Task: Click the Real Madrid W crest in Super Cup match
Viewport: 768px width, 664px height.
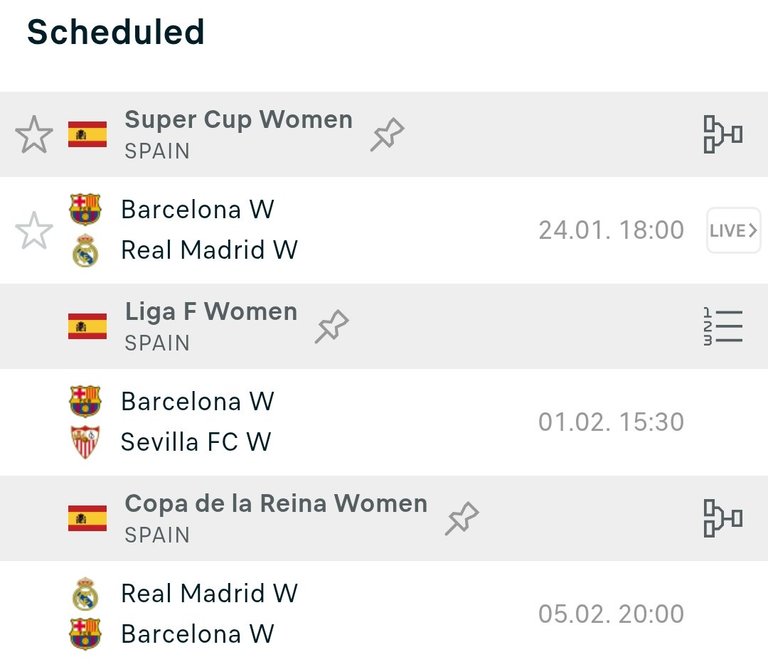Action: tap(85, 250)
